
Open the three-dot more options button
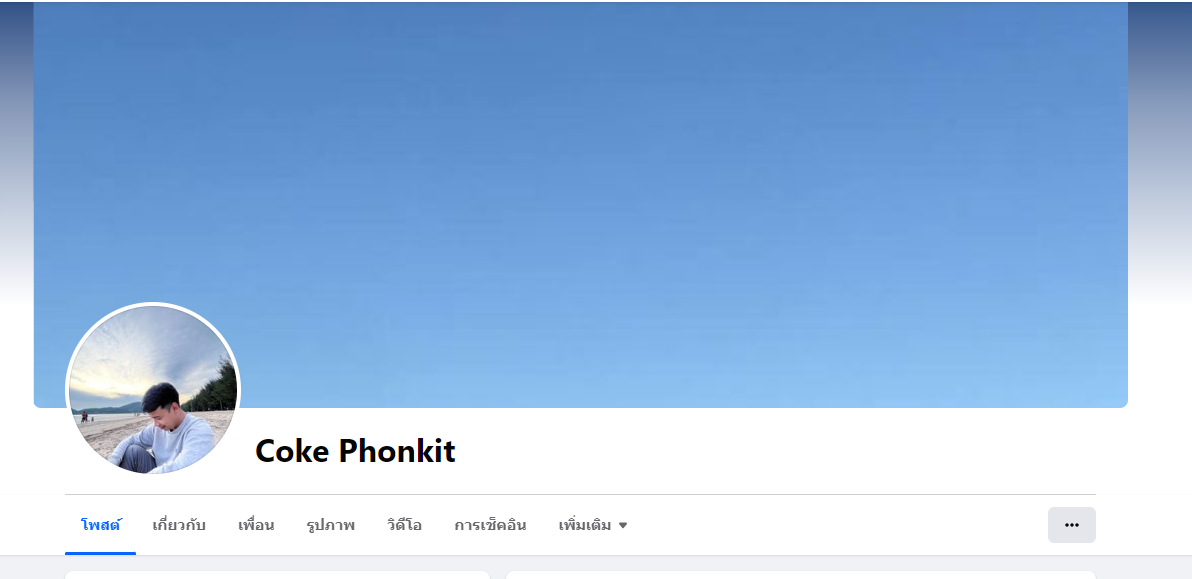[x=1071, y=525]
